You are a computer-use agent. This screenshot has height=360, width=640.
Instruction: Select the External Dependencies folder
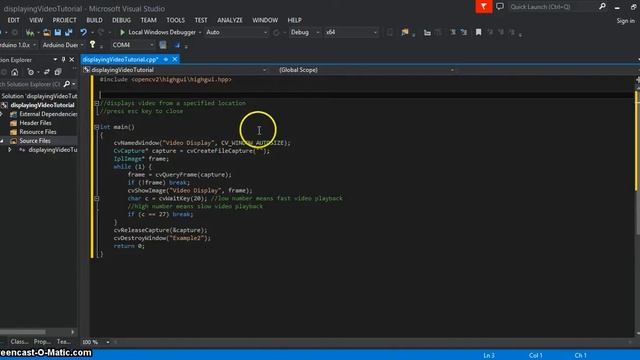[x=48, y=114]
